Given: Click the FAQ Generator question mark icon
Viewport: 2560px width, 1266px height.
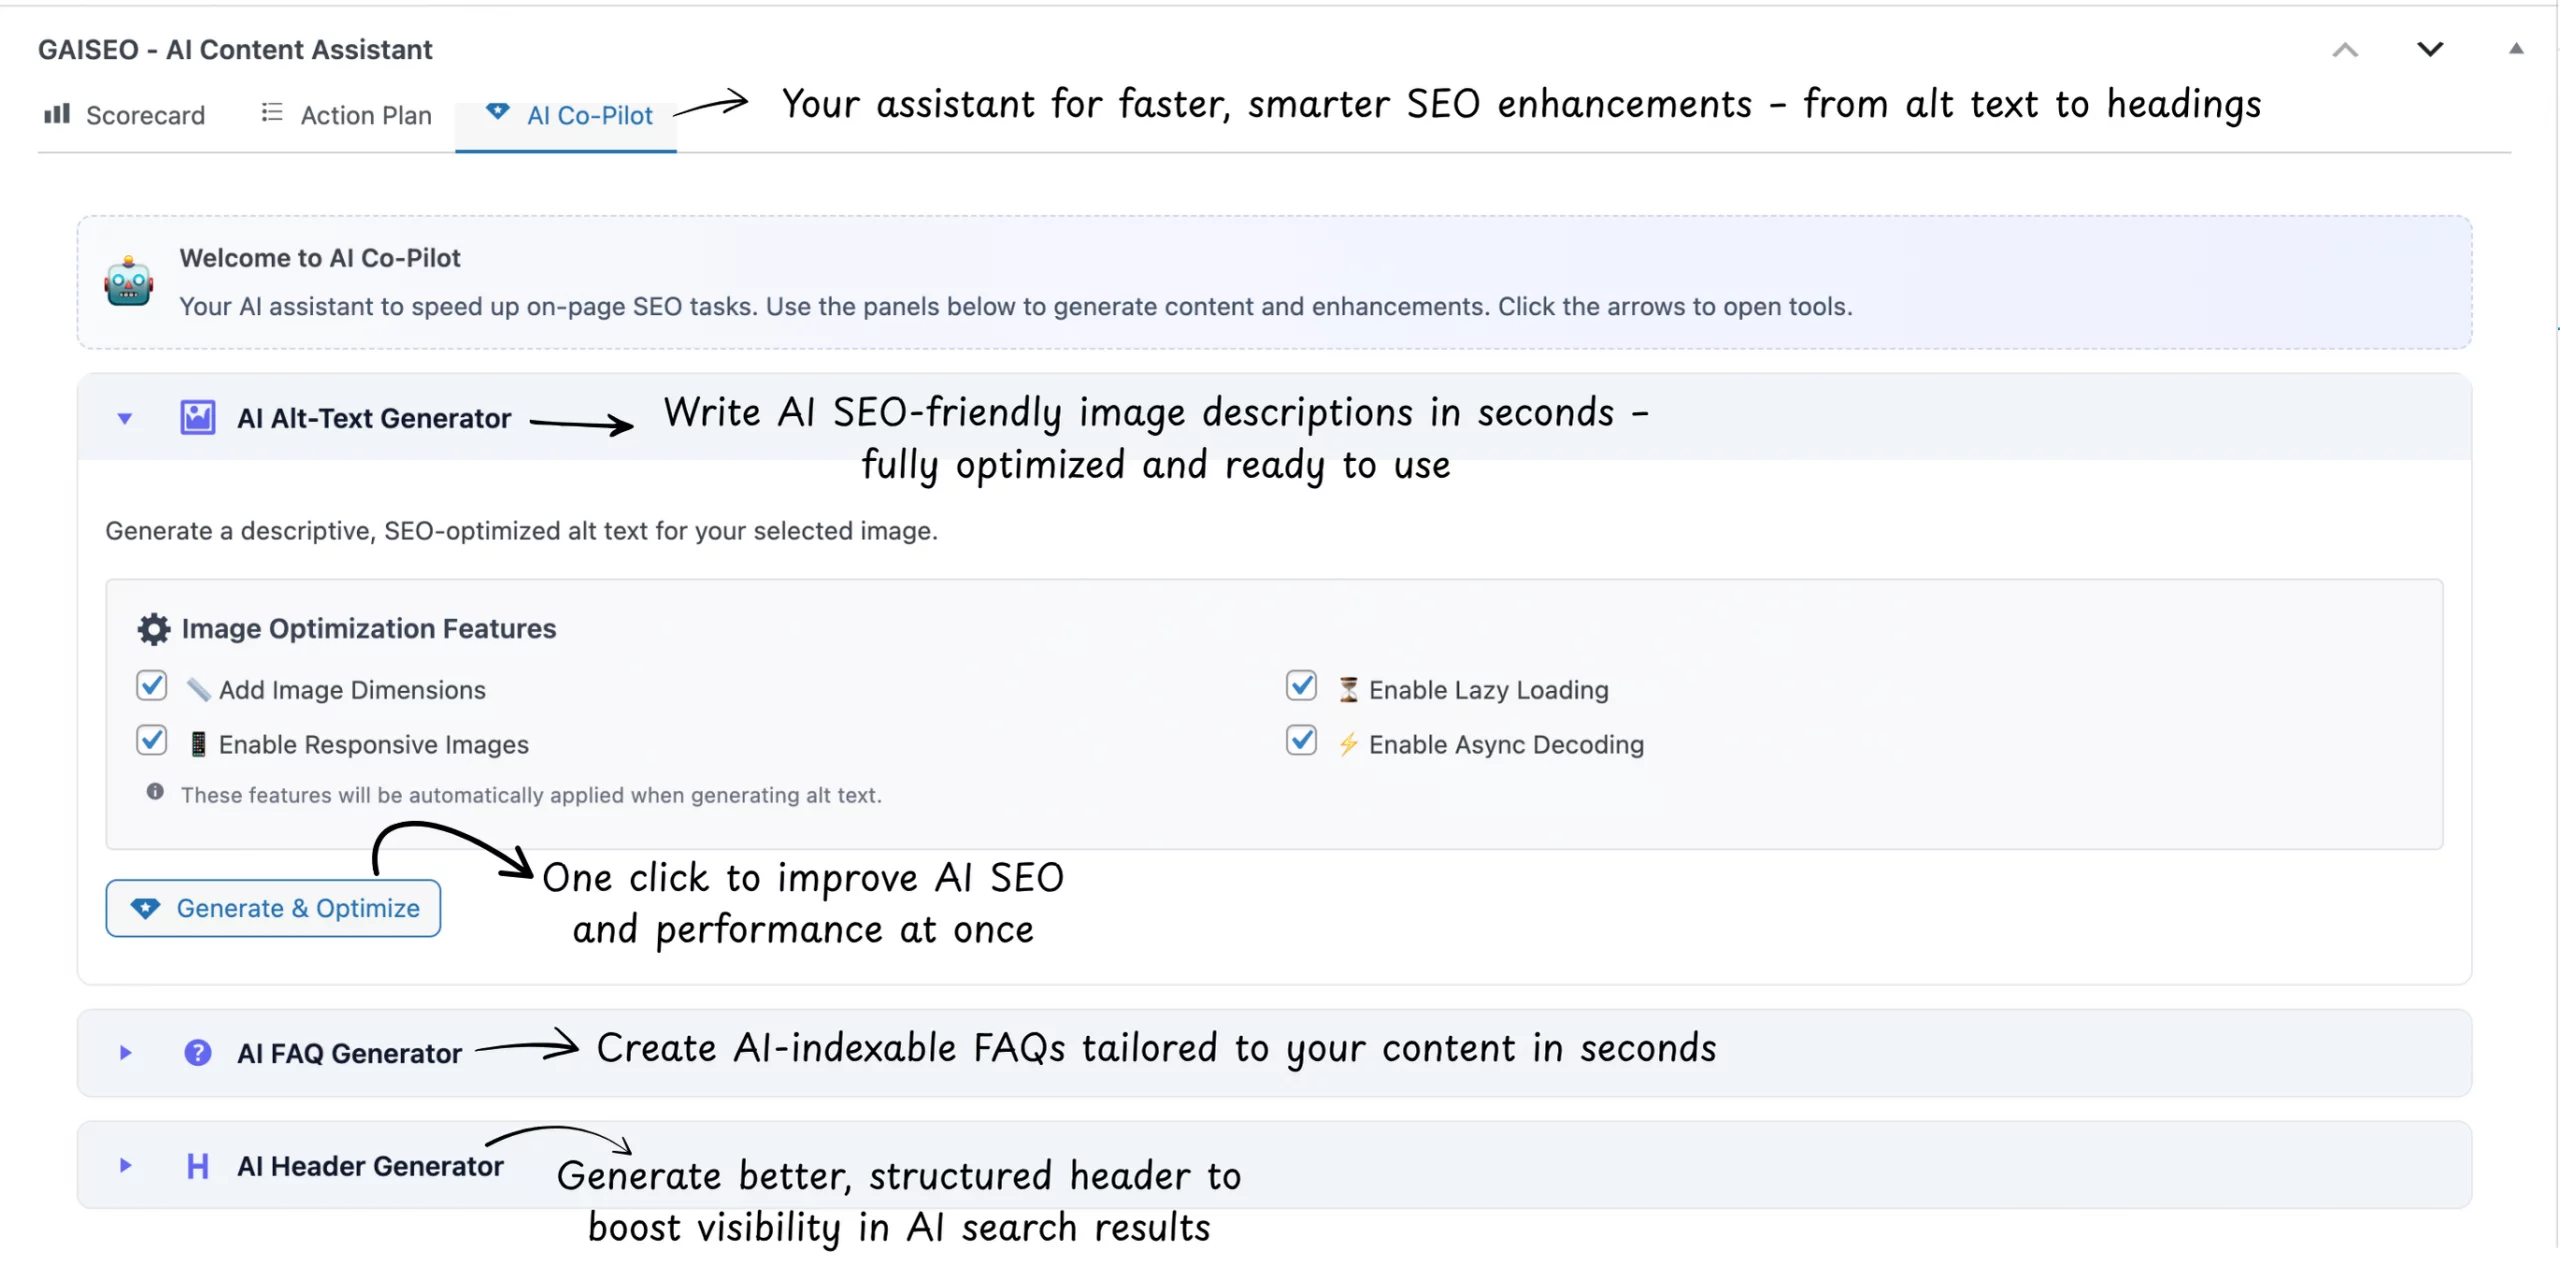Looking at the screenshot, I should [x=197, y=1052].
